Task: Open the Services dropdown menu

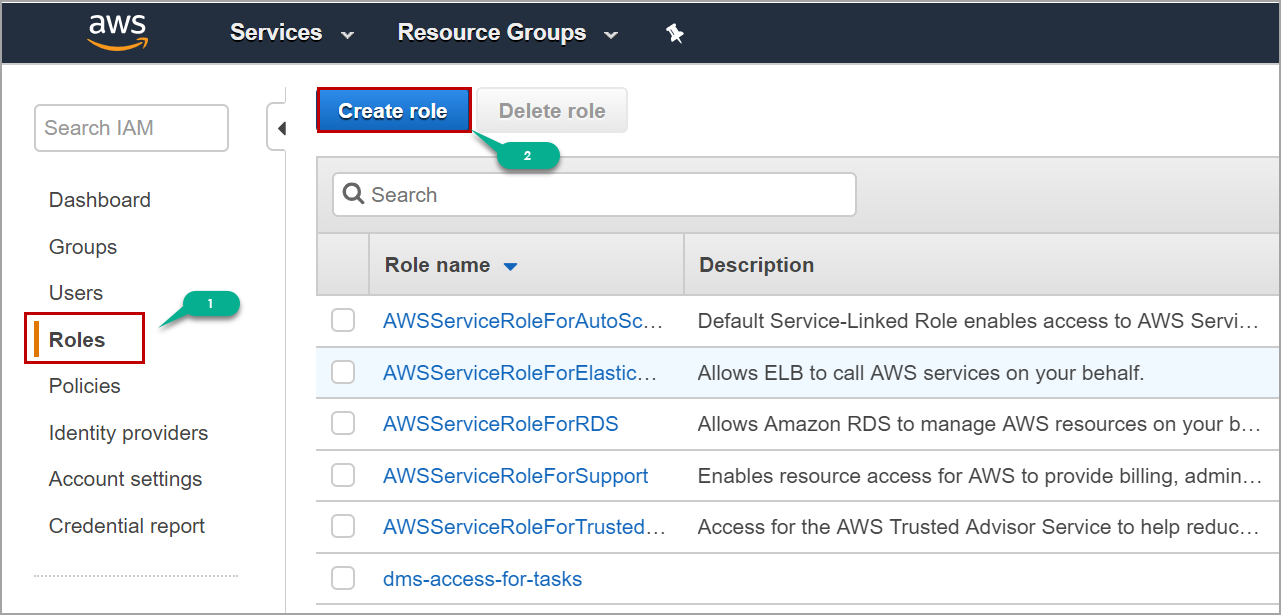Action: point(291,33)
